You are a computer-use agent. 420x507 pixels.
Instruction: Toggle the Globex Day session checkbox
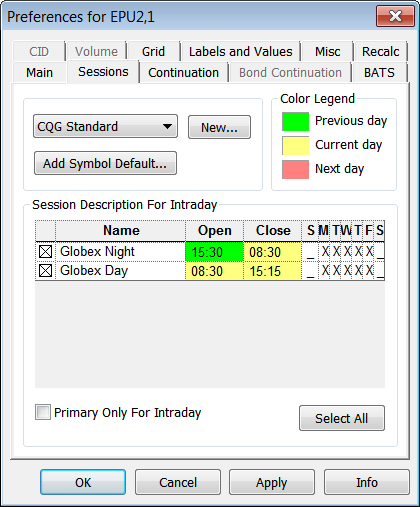pyautogui.click(x=45, y=271)
